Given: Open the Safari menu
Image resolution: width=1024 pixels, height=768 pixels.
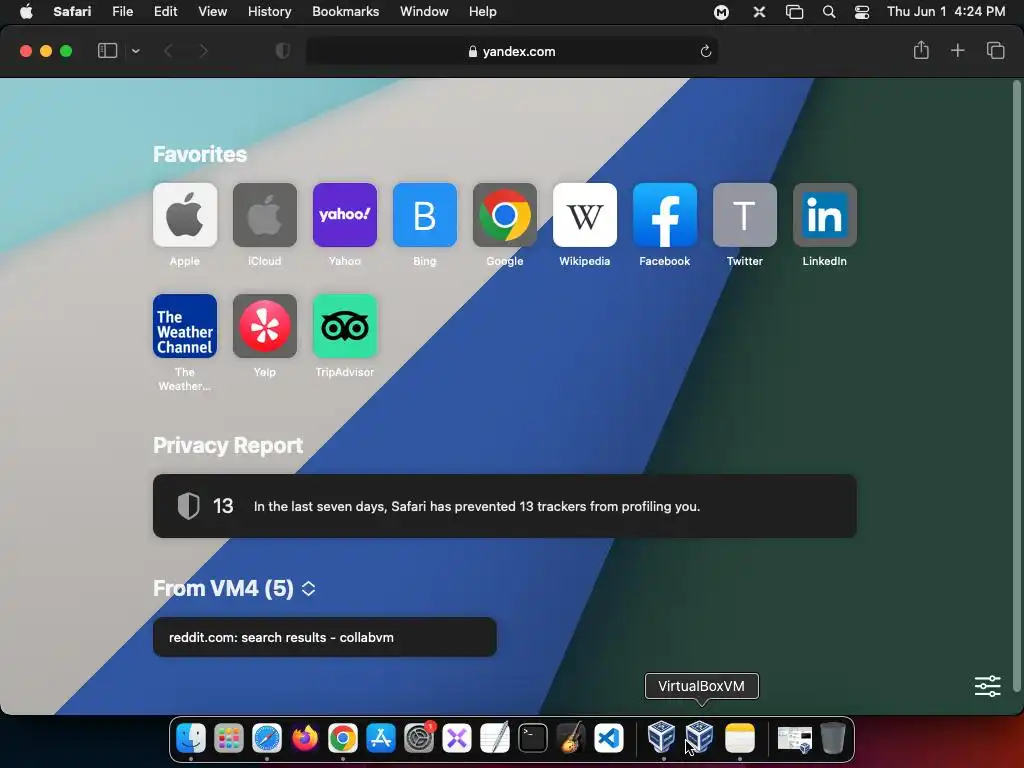Looking at the screenshot, I should pos(72,12).
